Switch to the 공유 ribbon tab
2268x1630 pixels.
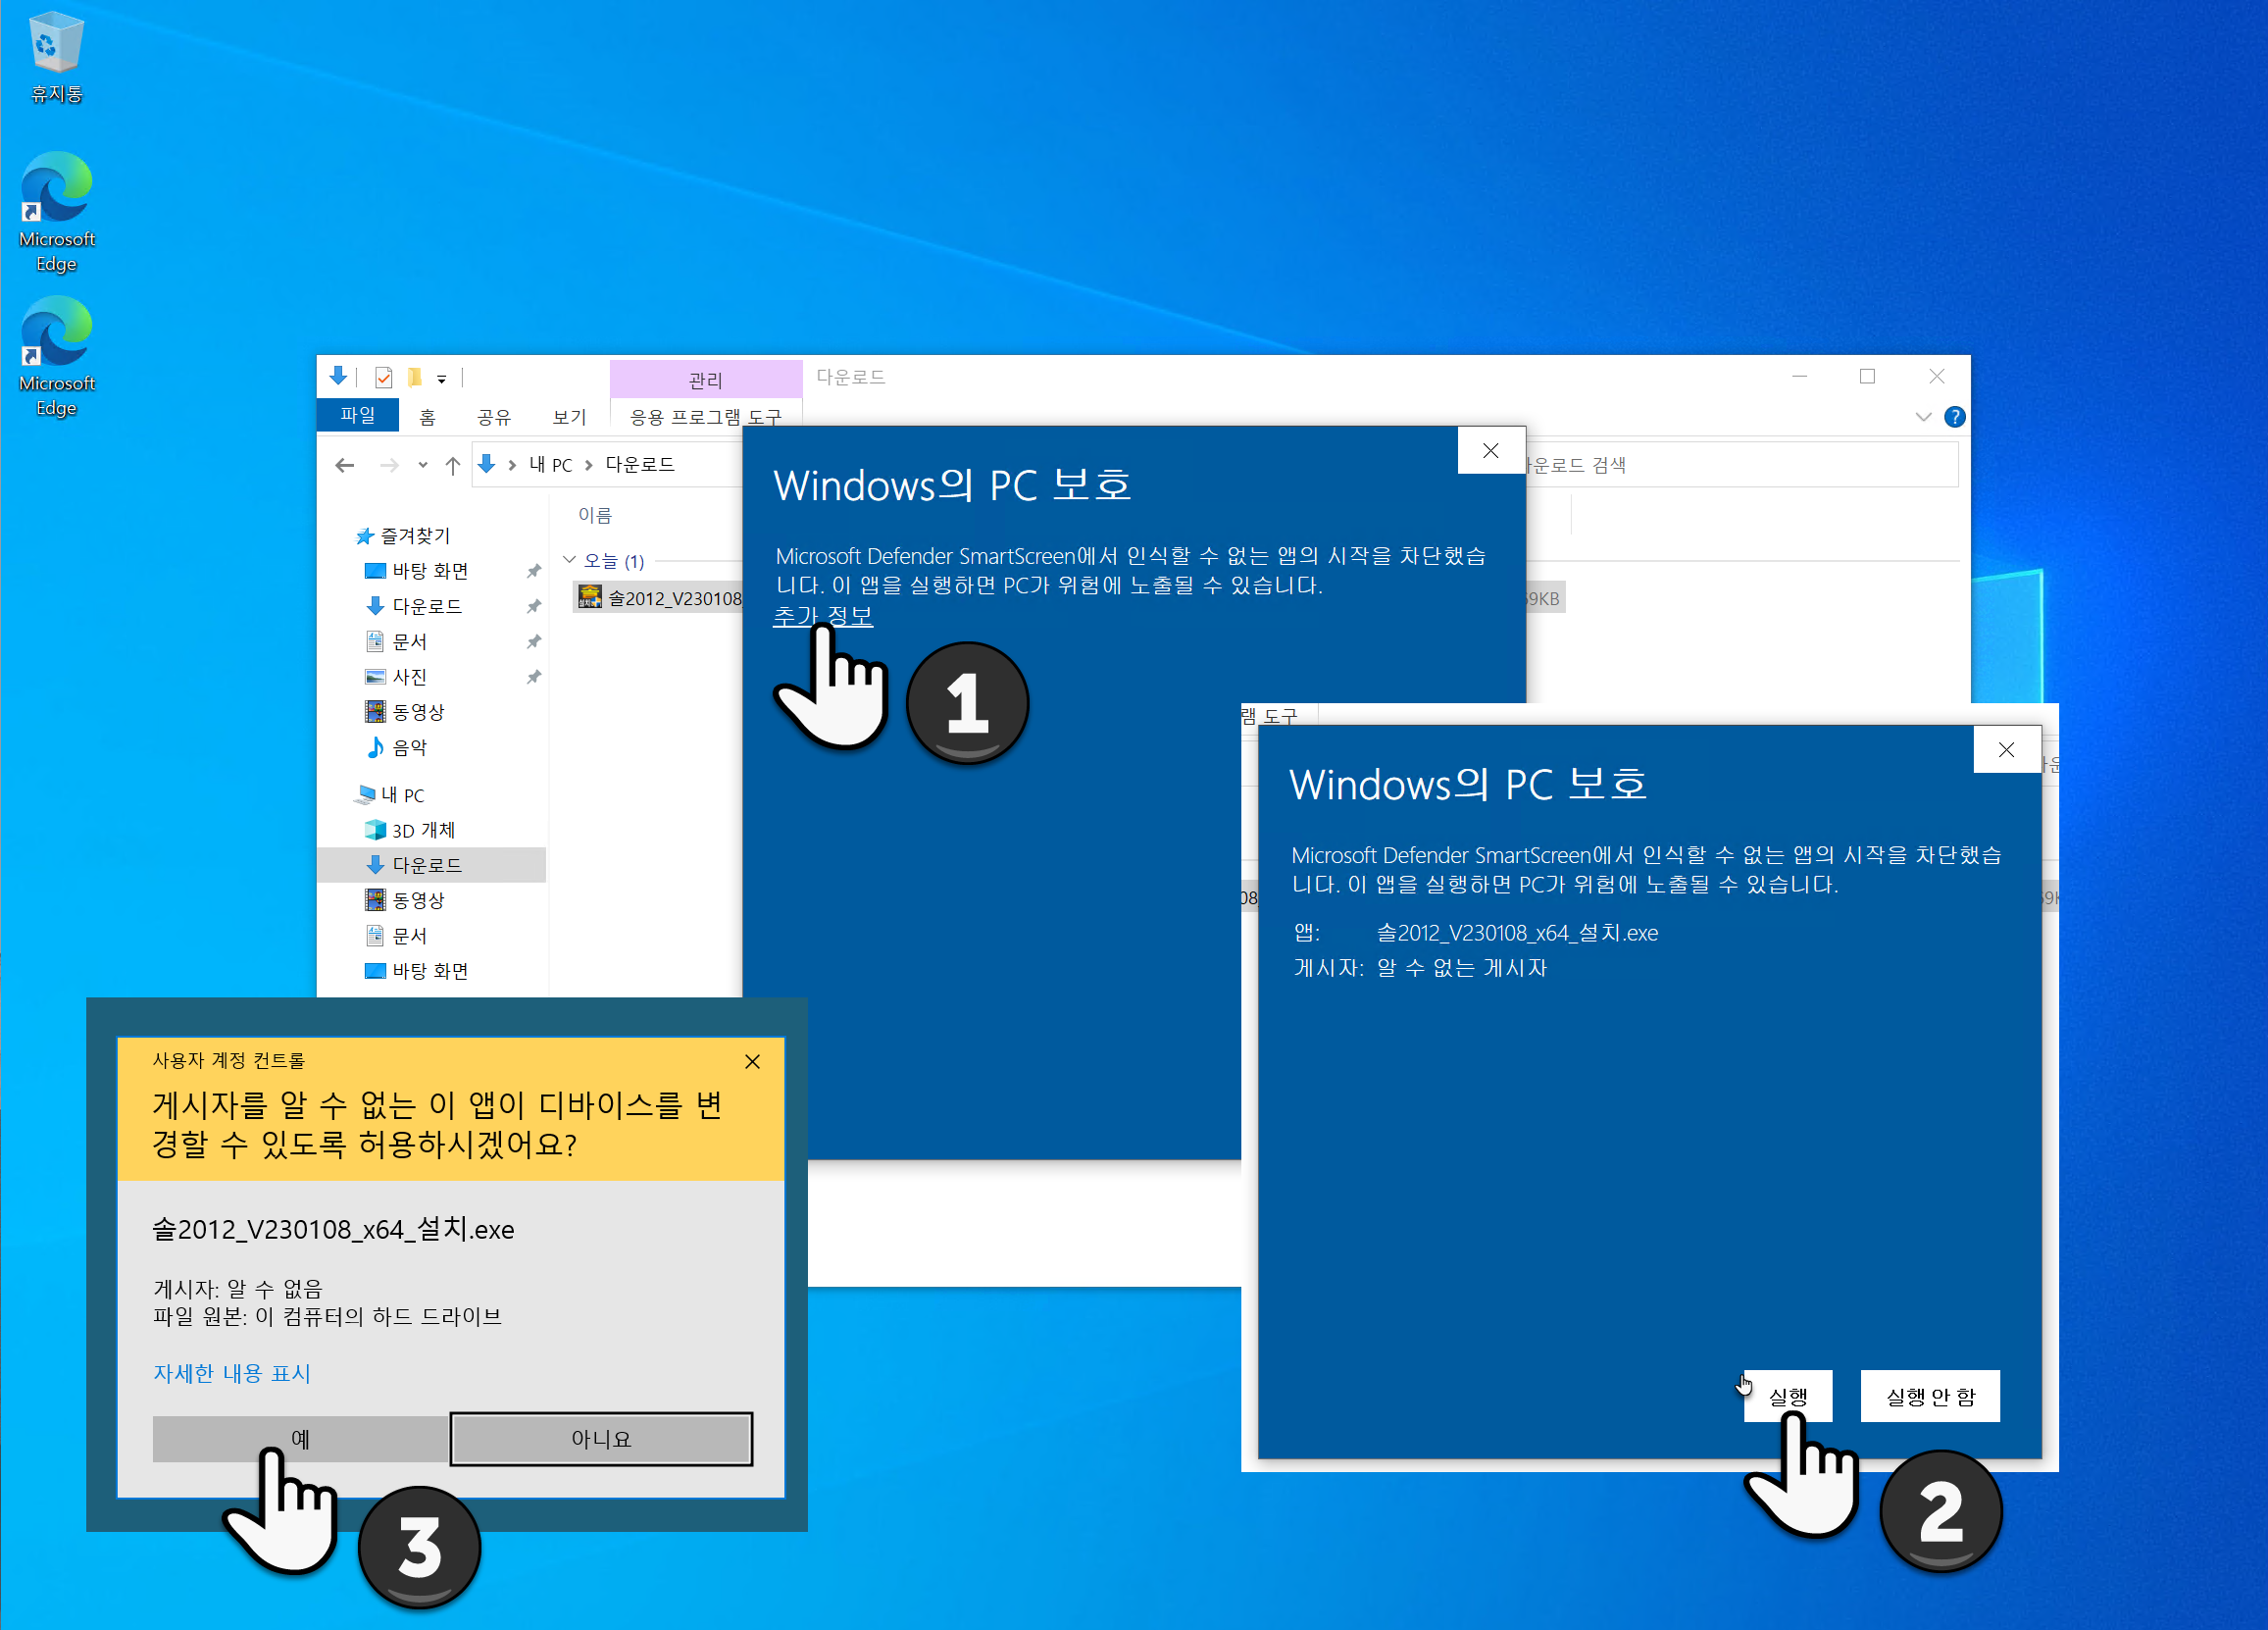[x=493, y=416]
